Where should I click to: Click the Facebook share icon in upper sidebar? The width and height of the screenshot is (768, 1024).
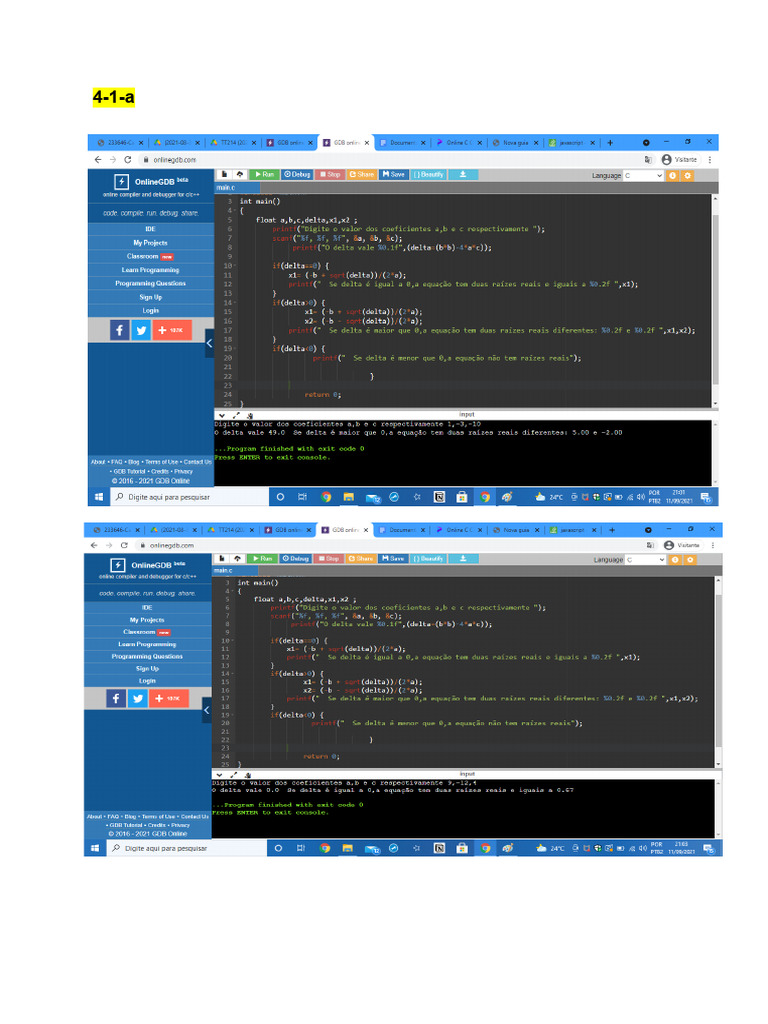pyautogui.click(x=118, y=329)
